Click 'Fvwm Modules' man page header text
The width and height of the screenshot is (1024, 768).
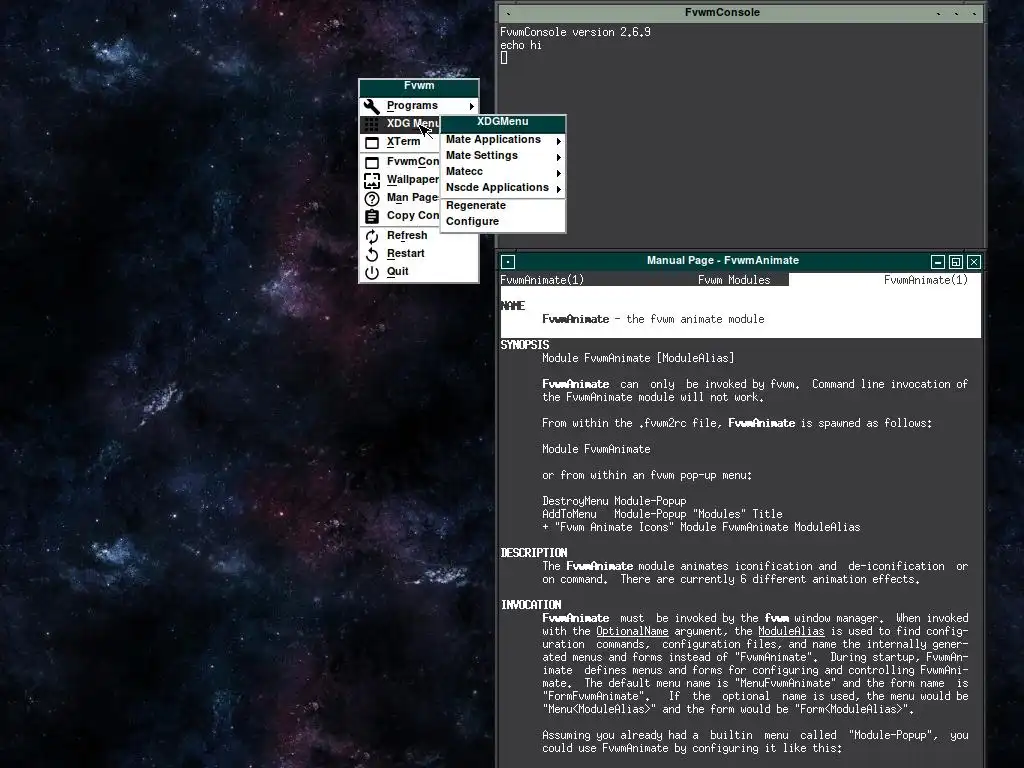click(x=734, y=280)
